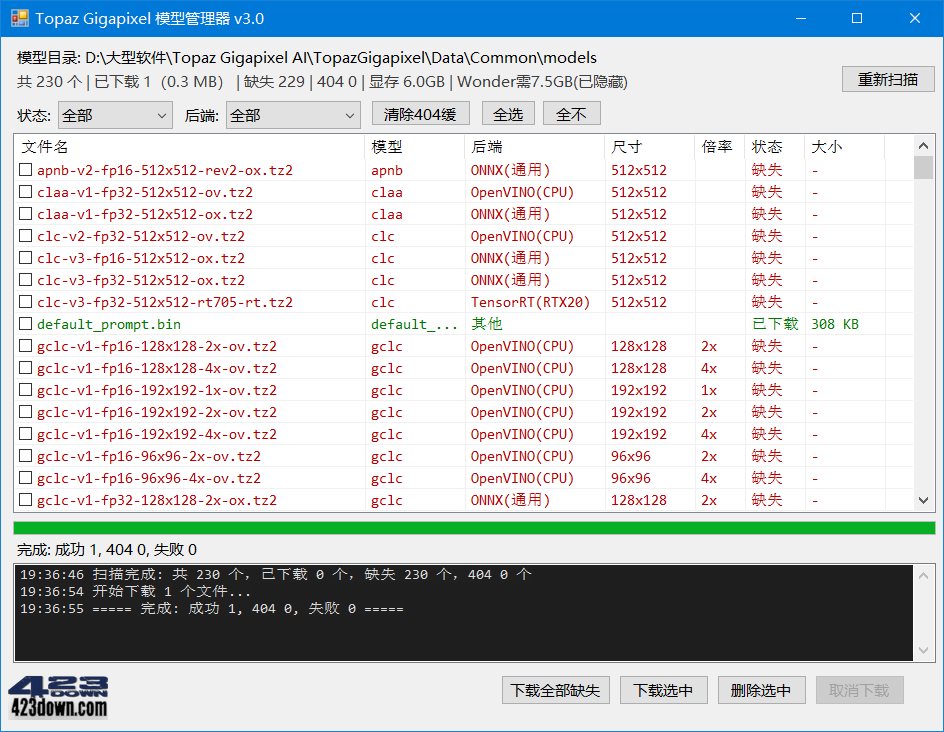Viewport: 944px width, 732px height.
Task: Click the apnb model cell
Action: tap(387, 170)
